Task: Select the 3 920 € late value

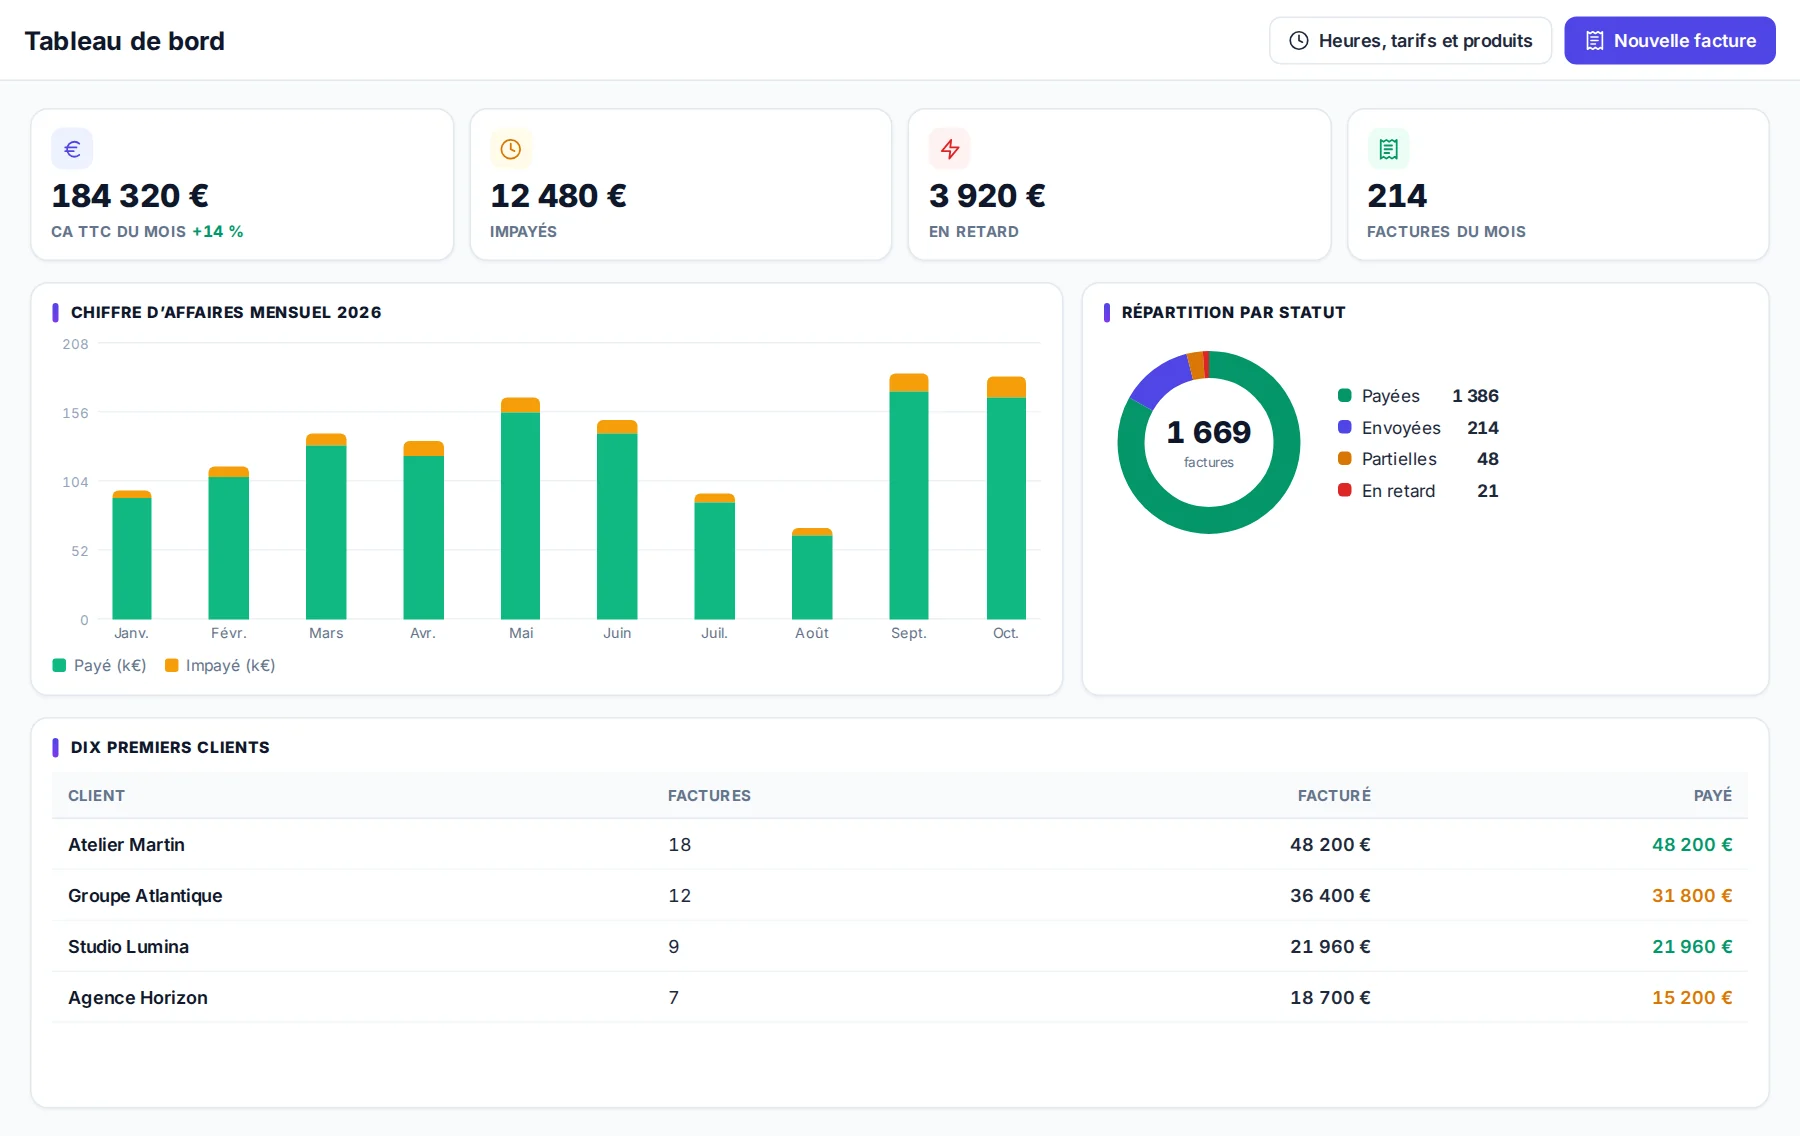Action: tap(987, 196)
